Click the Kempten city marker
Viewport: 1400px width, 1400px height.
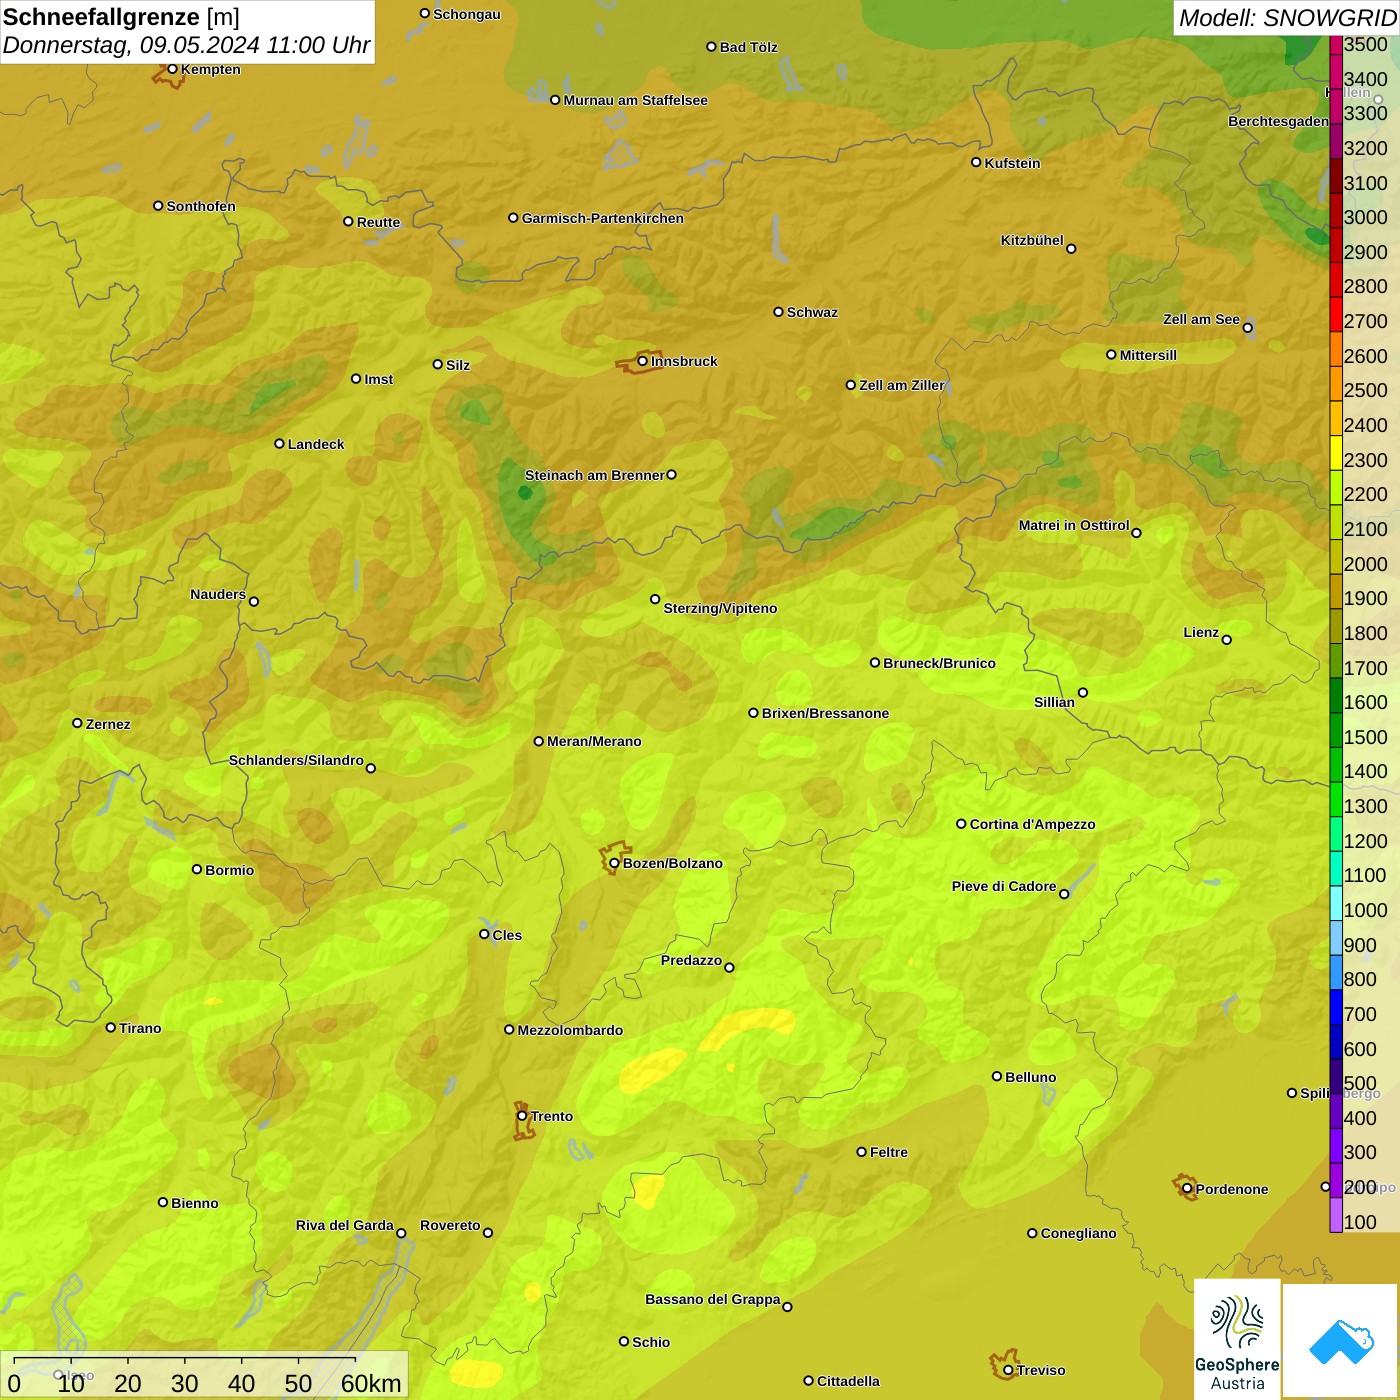point(173,69)
